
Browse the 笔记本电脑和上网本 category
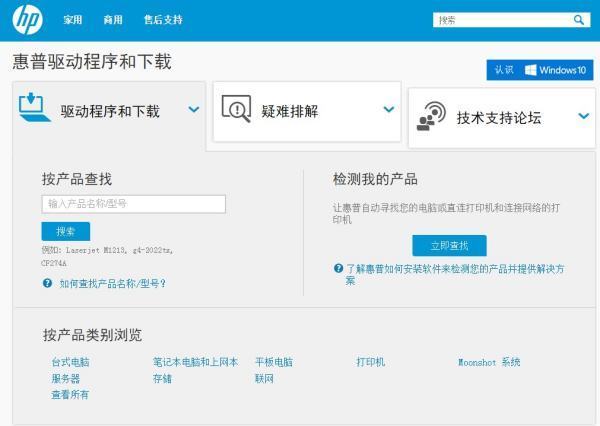point(196,362)
